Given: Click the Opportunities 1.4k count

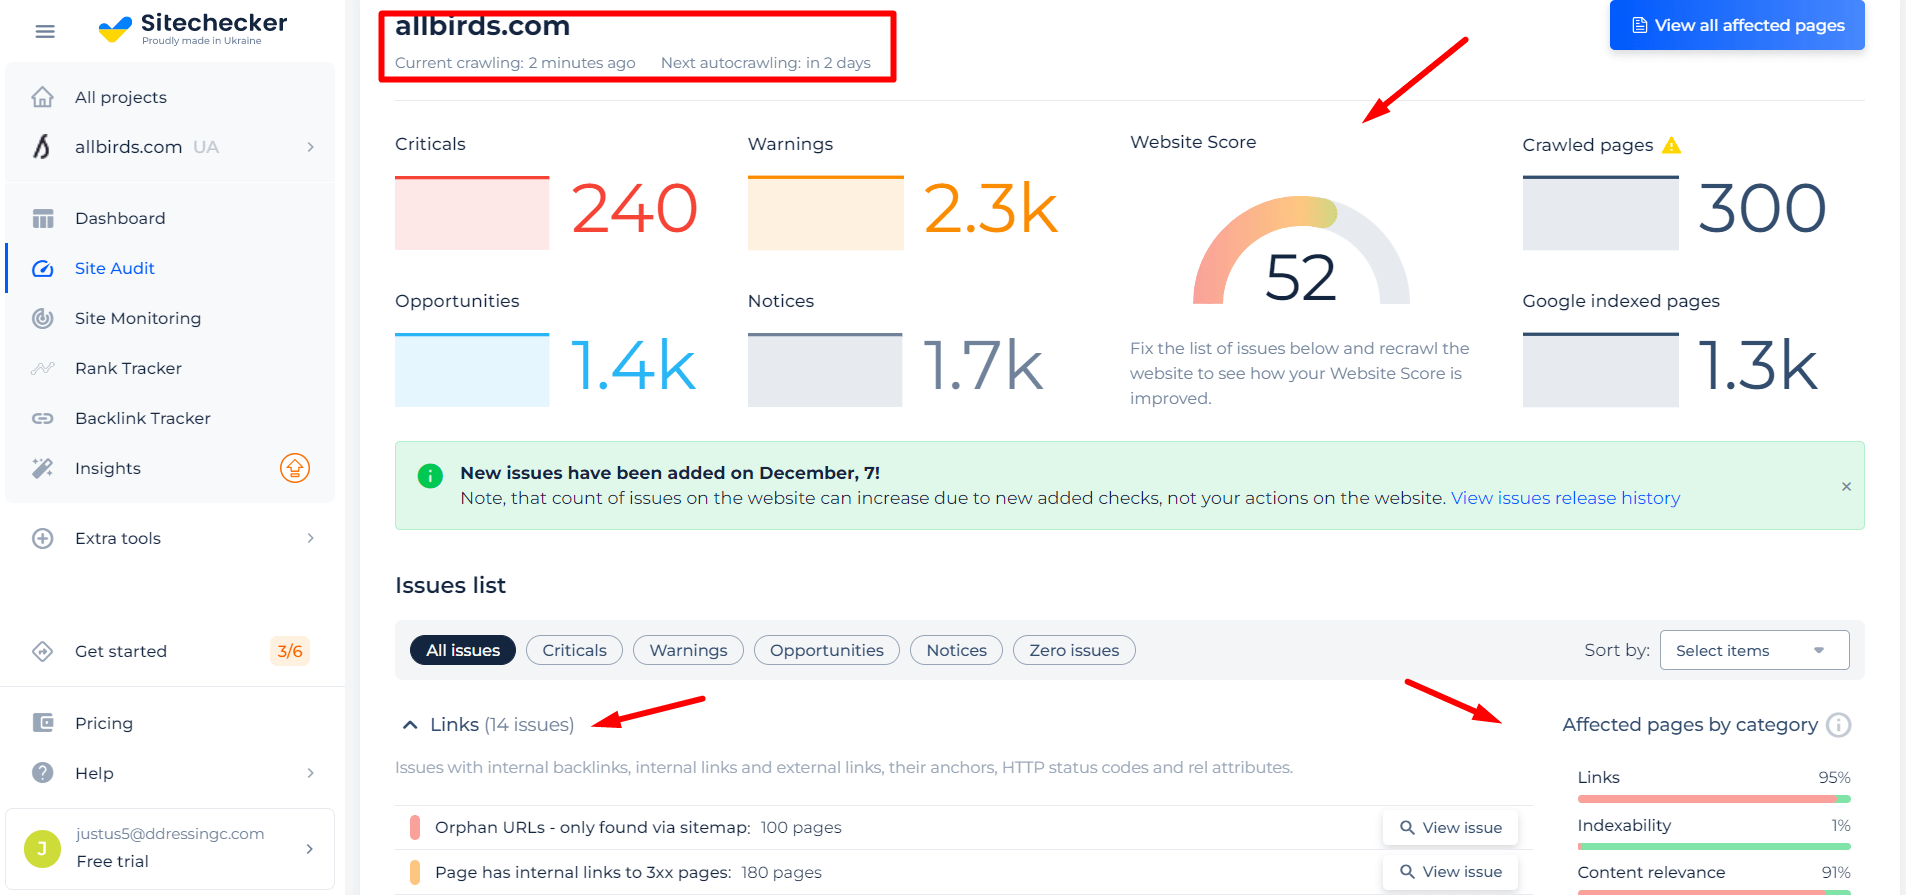Looking at the screenshot, I should 632,366.
